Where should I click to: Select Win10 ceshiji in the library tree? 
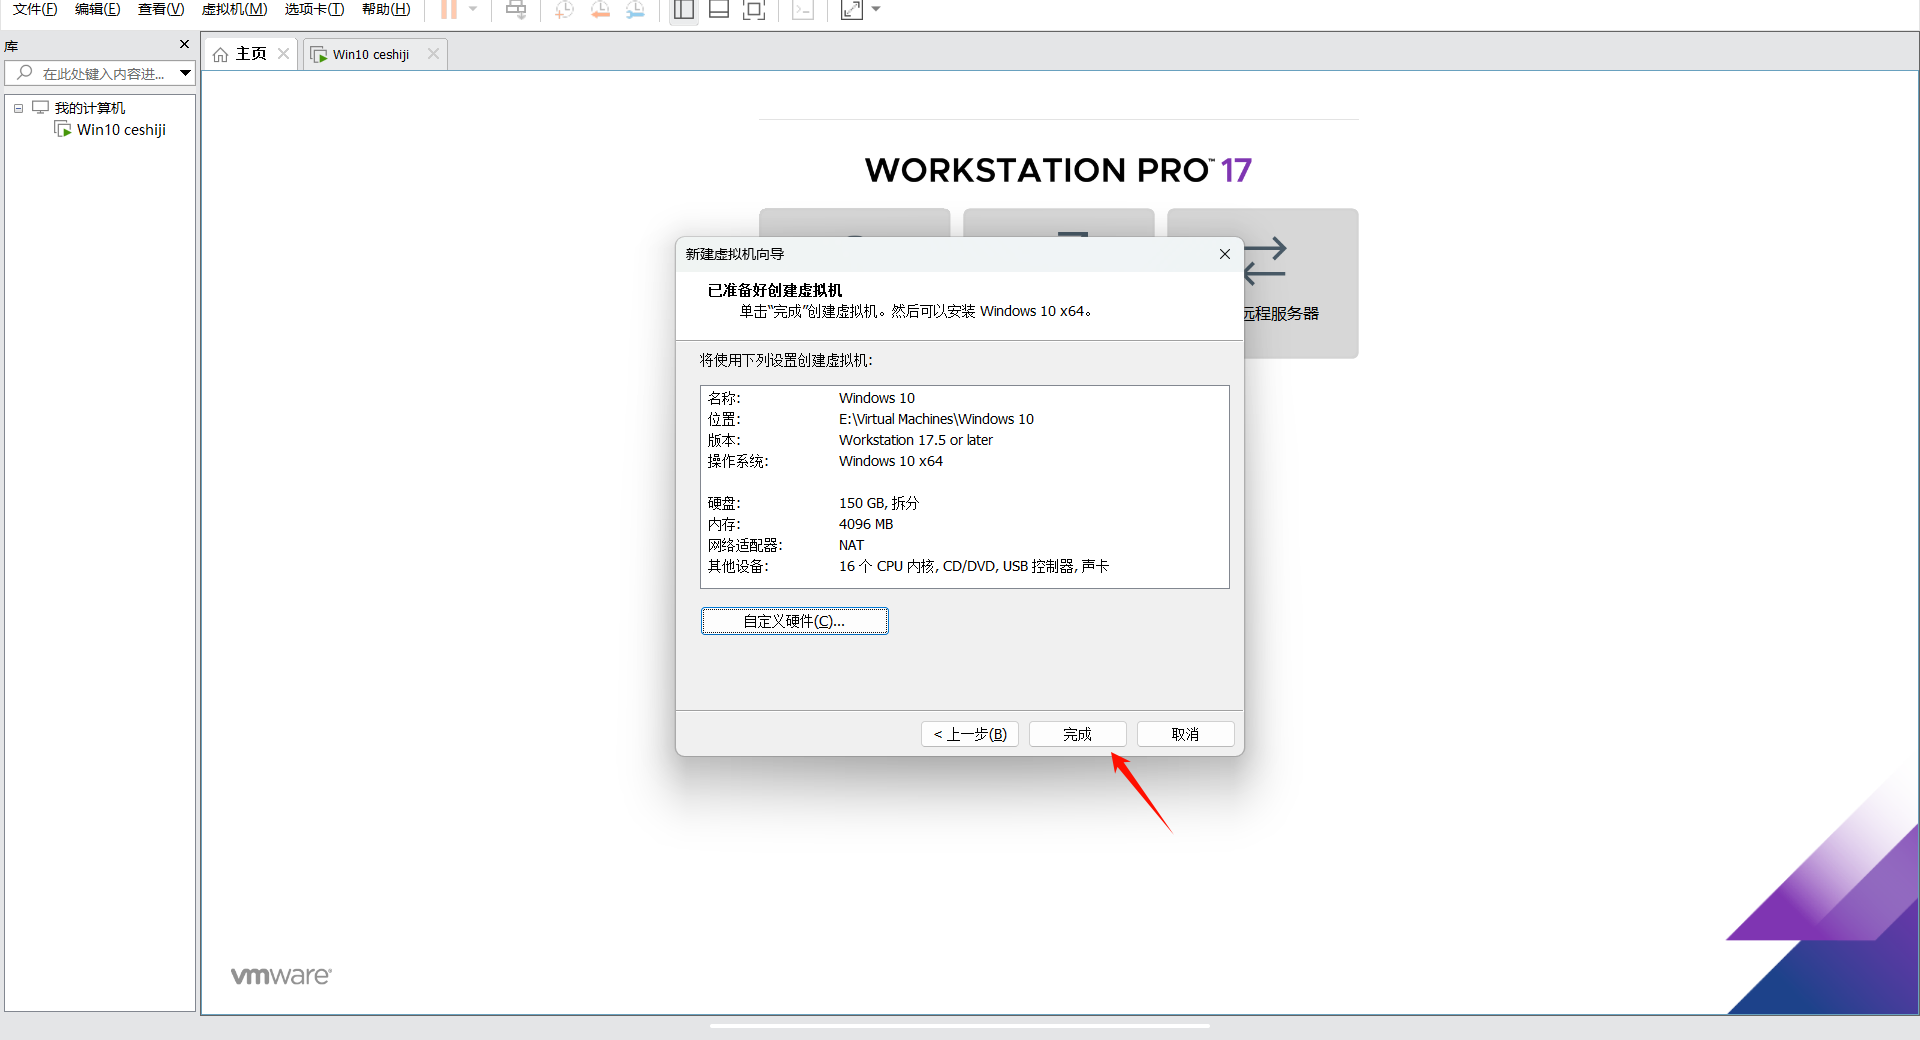point(121,130)
